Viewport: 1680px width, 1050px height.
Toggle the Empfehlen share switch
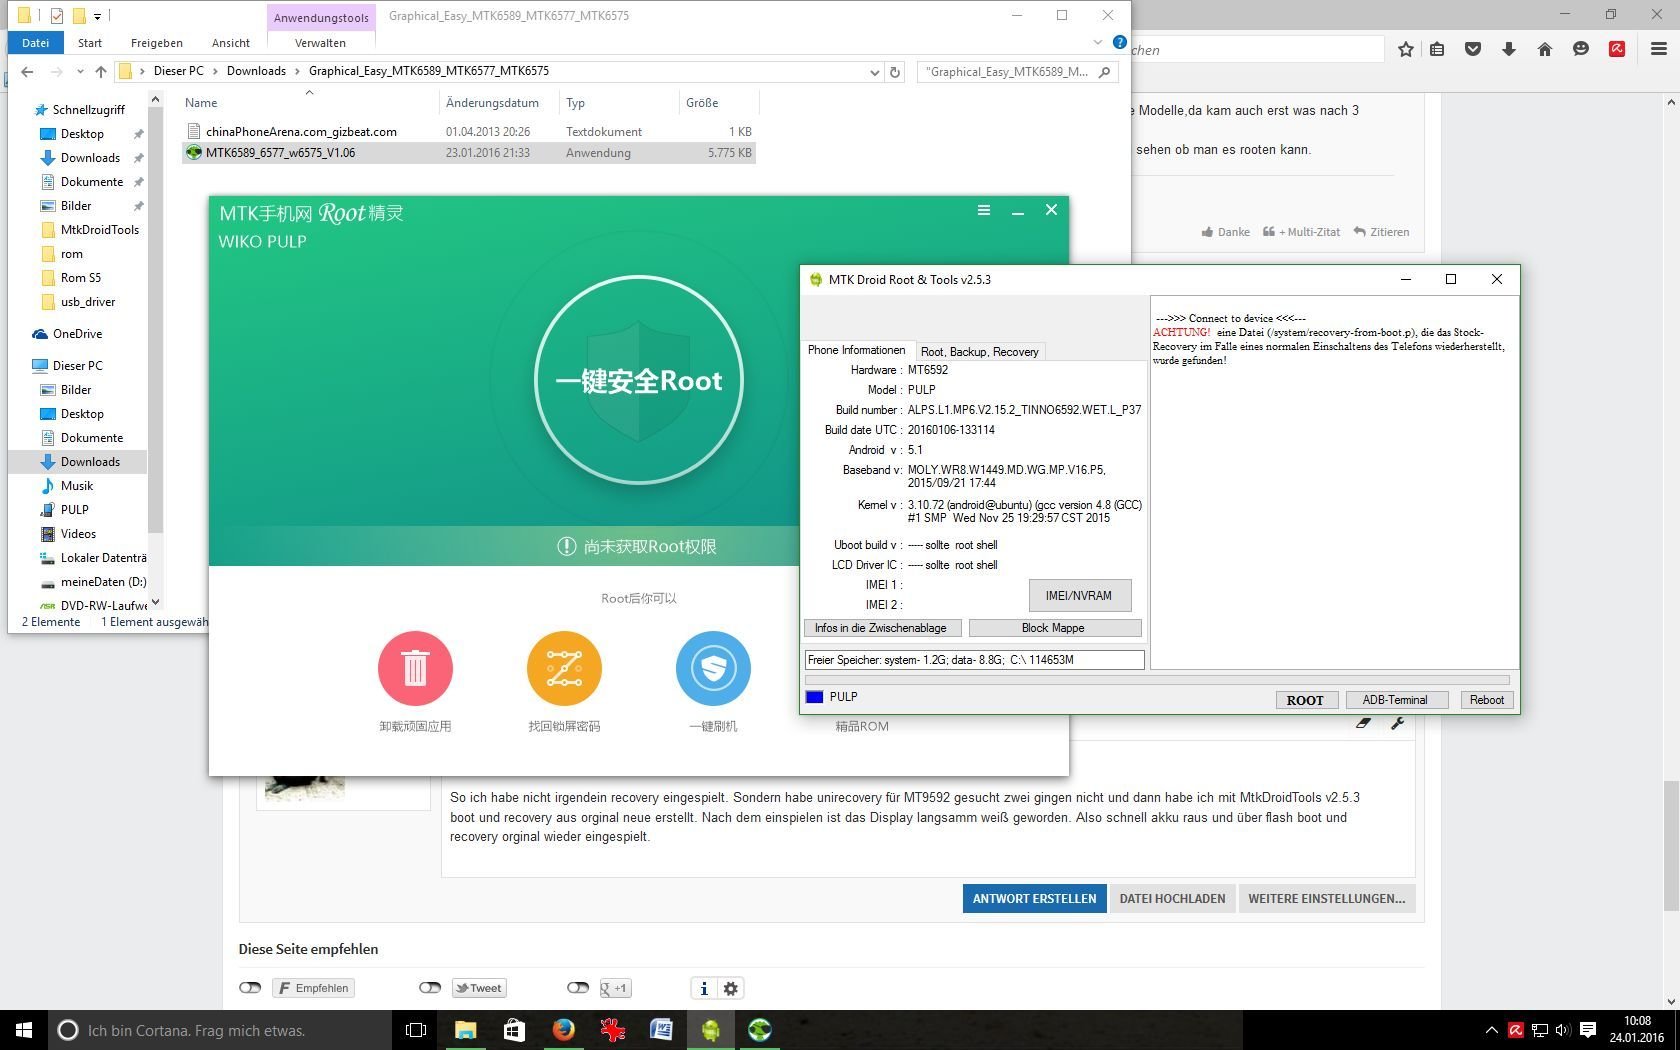point(250,988)
